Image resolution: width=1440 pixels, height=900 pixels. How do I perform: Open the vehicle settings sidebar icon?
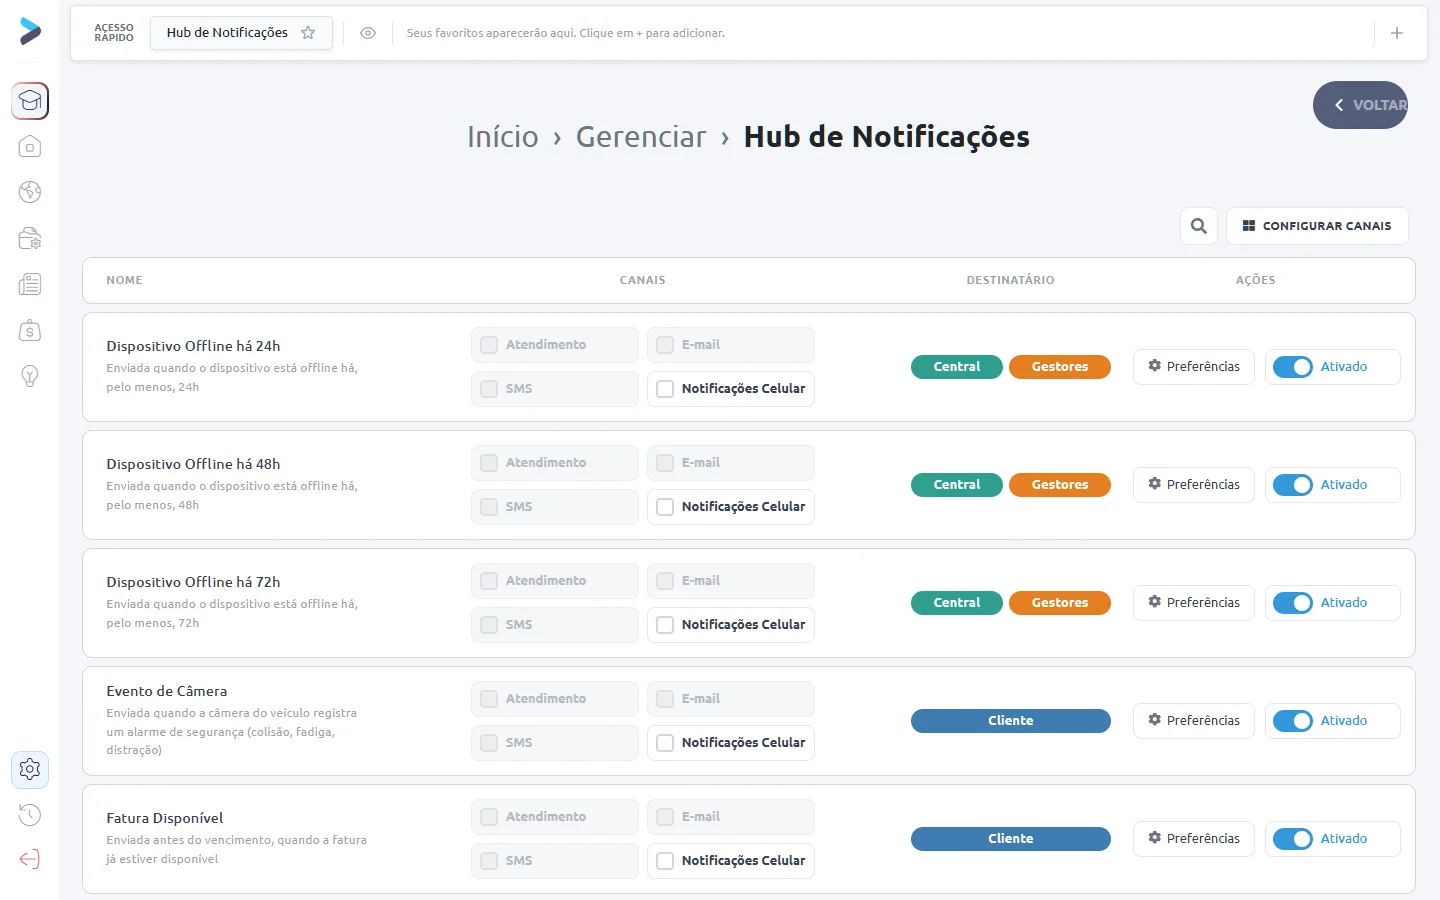[x=30, y=238]
